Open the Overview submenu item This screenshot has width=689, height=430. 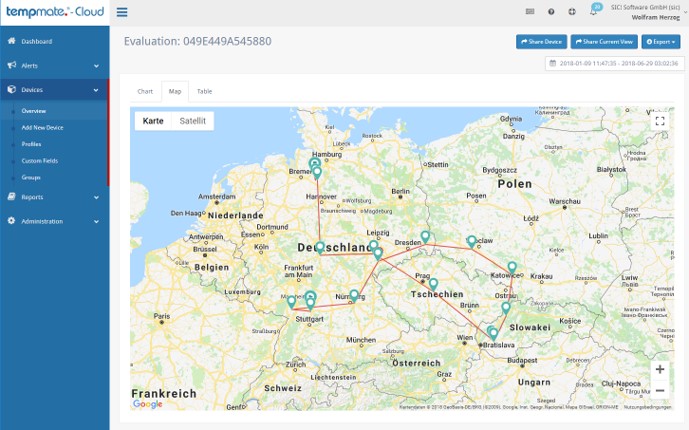34,111
